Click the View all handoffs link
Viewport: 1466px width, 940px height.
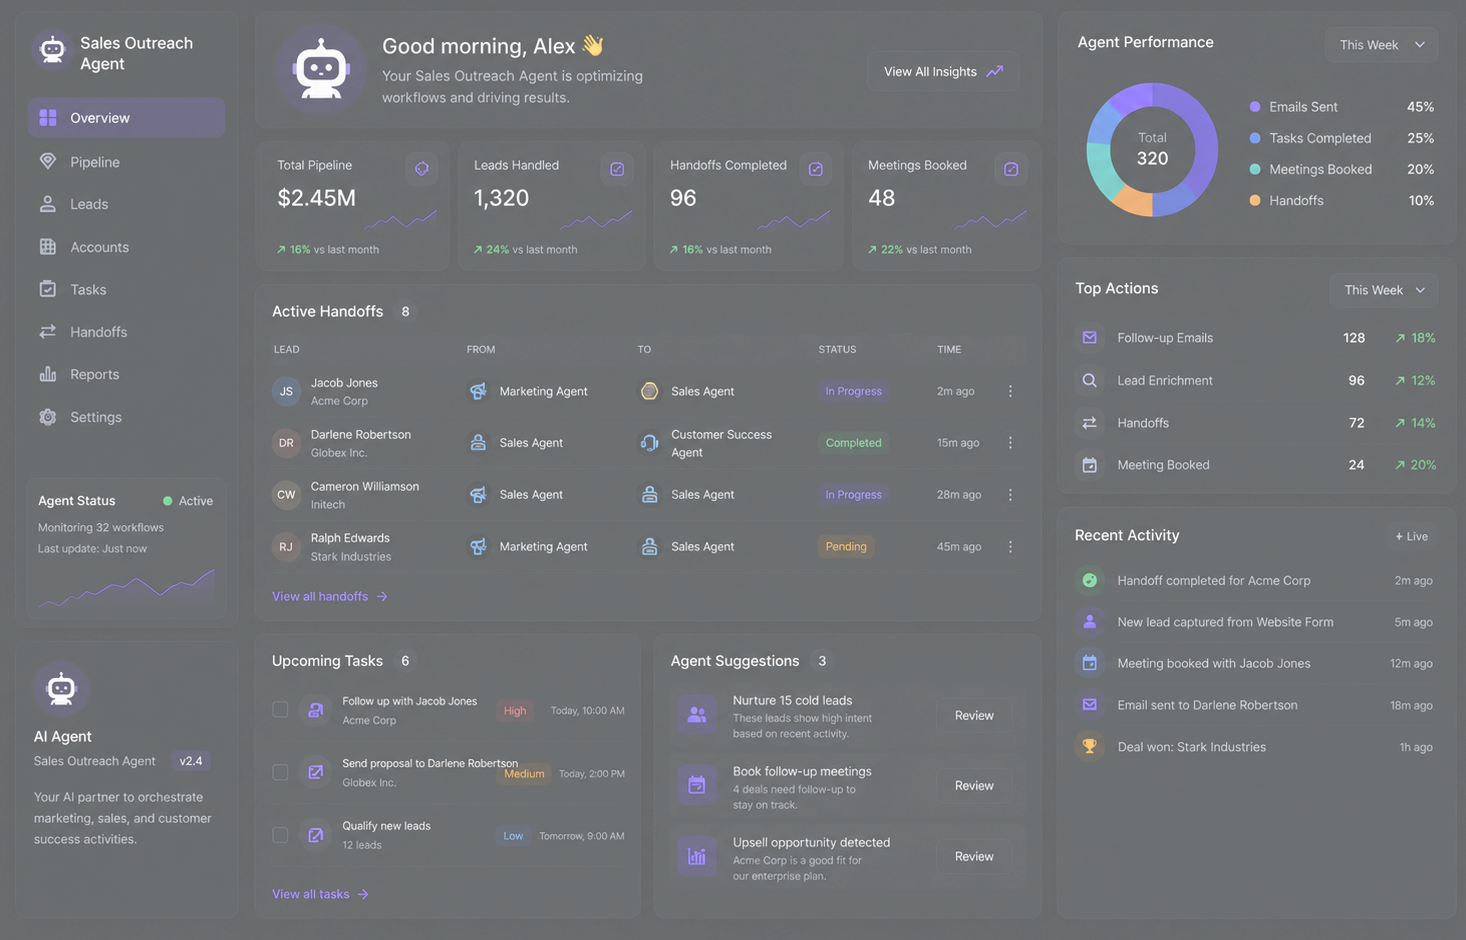[x=330, y=596]
